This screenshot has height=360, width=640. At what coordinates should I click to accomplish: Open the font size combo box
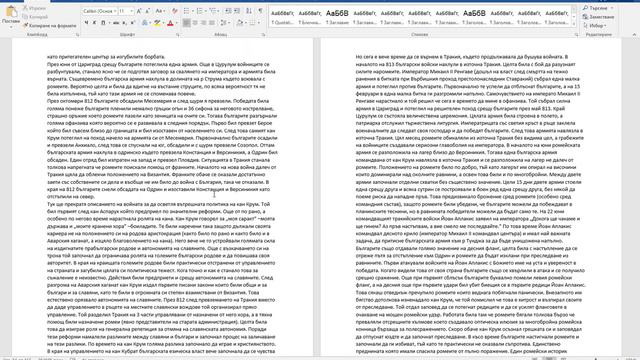(x=126, y=11)
